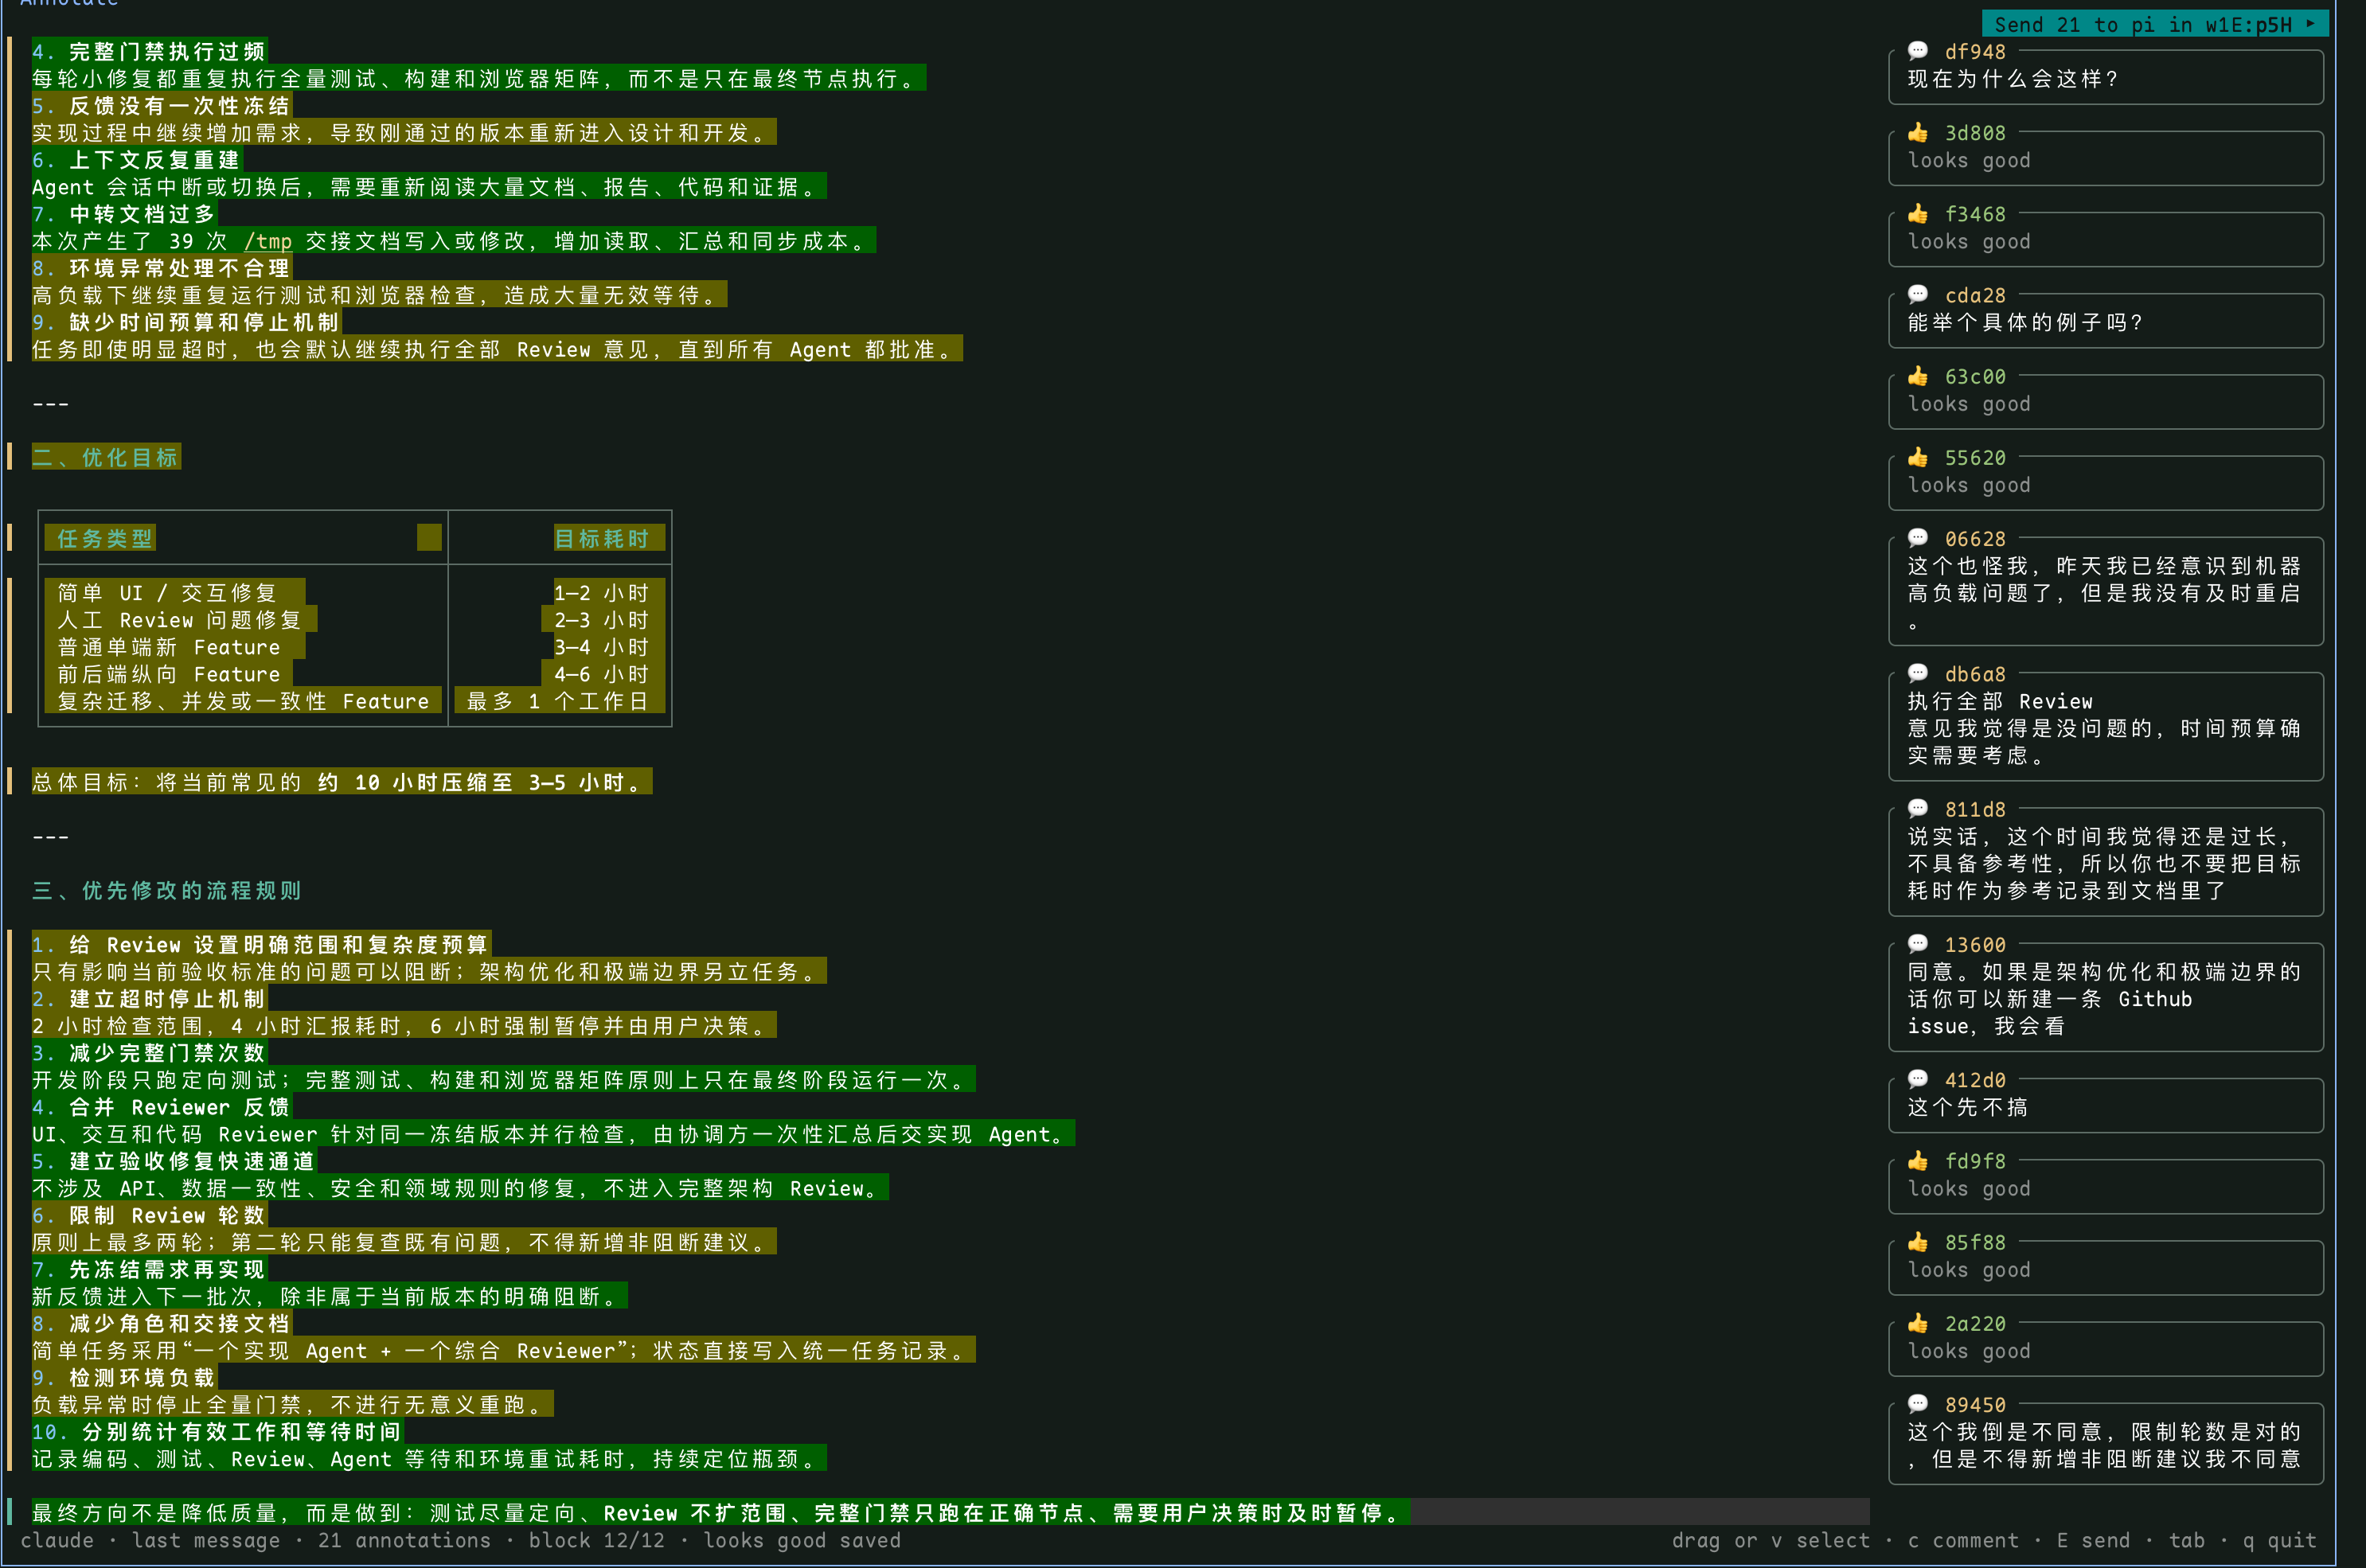2366x1568 pixels.
Task: Click speech bubble icon on annotation 06628
Action: point(1917,538)
